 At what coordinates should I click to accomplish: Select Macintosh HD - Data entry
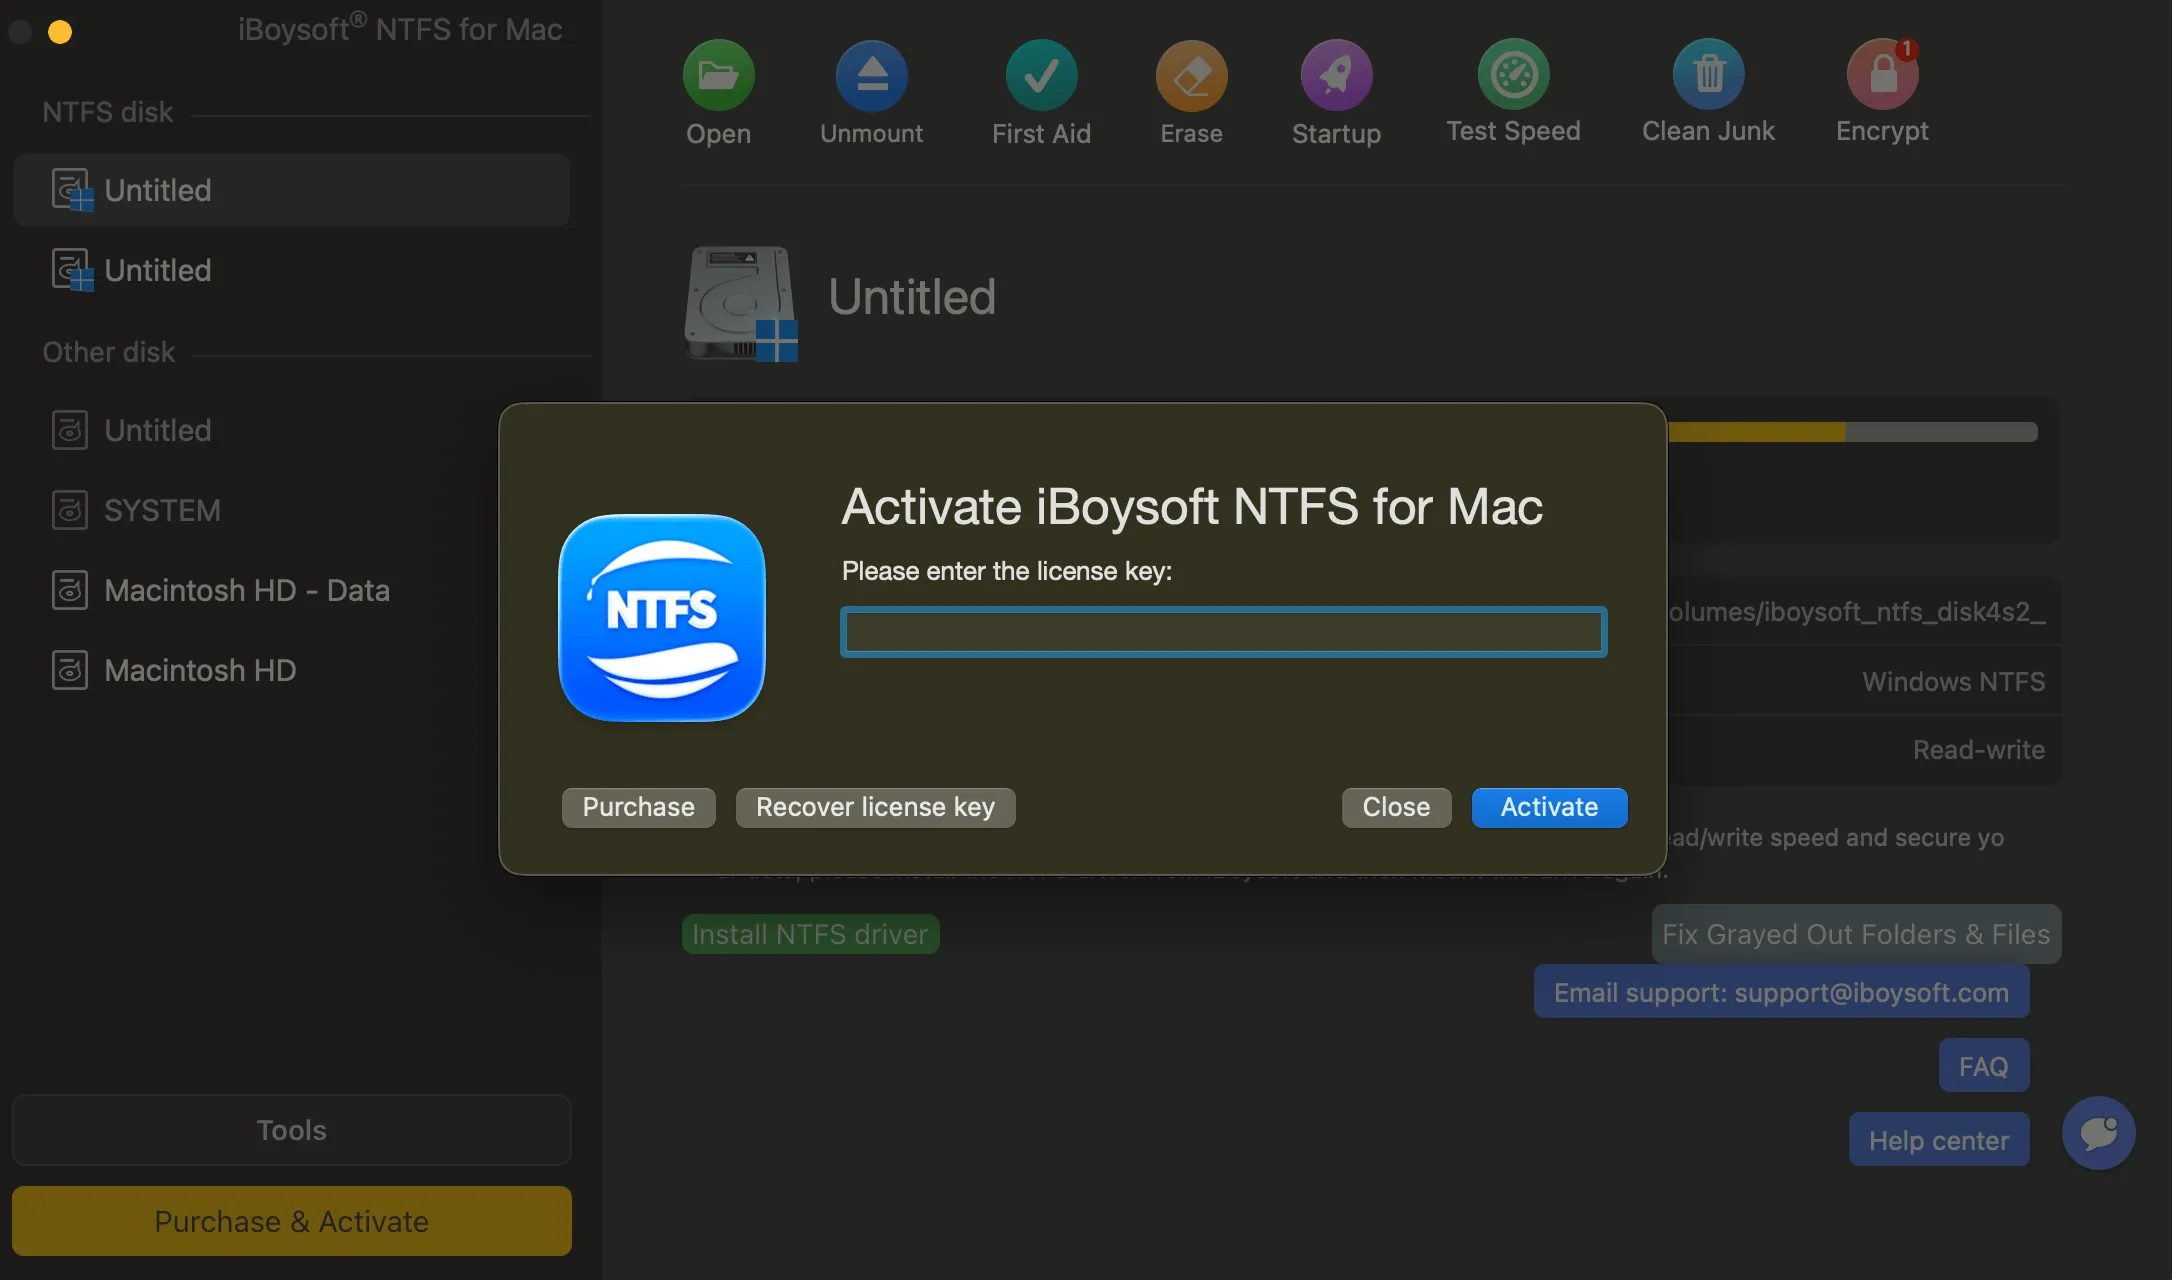[x=292, y=590]
